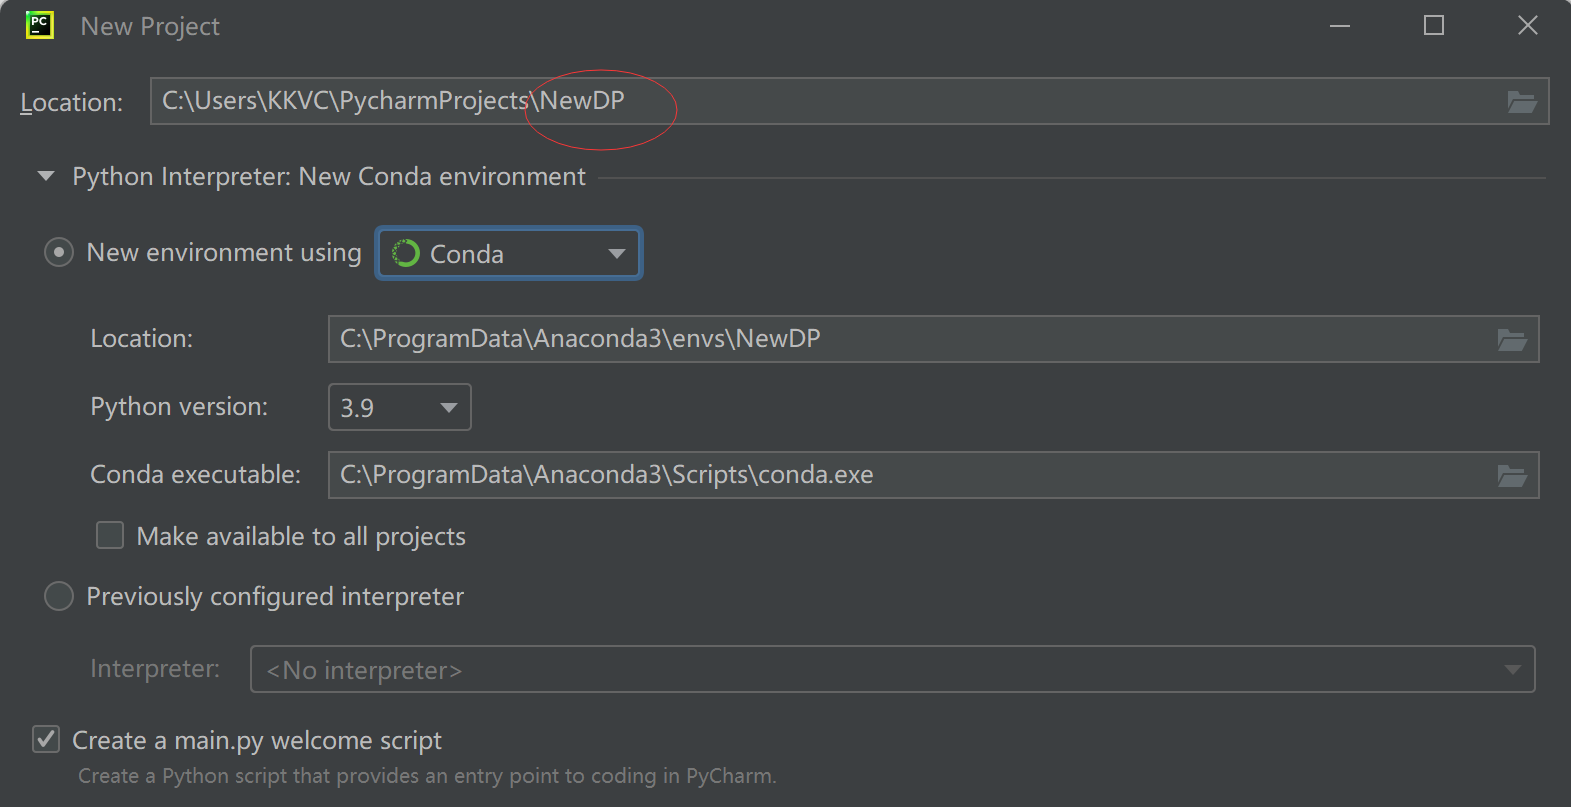Browse for project location folder

pos(1522,101)
